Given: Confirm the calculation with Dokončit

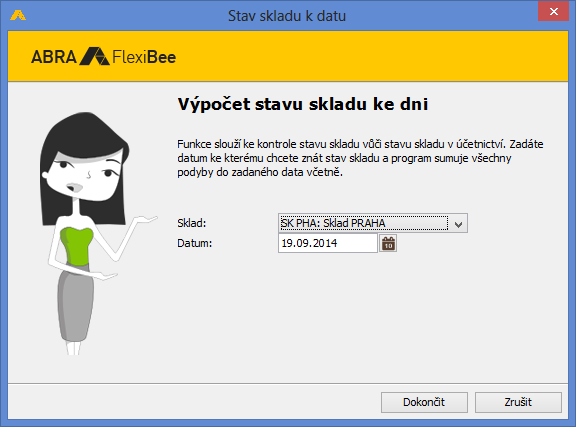Looking at the screenshot, I should tap(424, 402).
